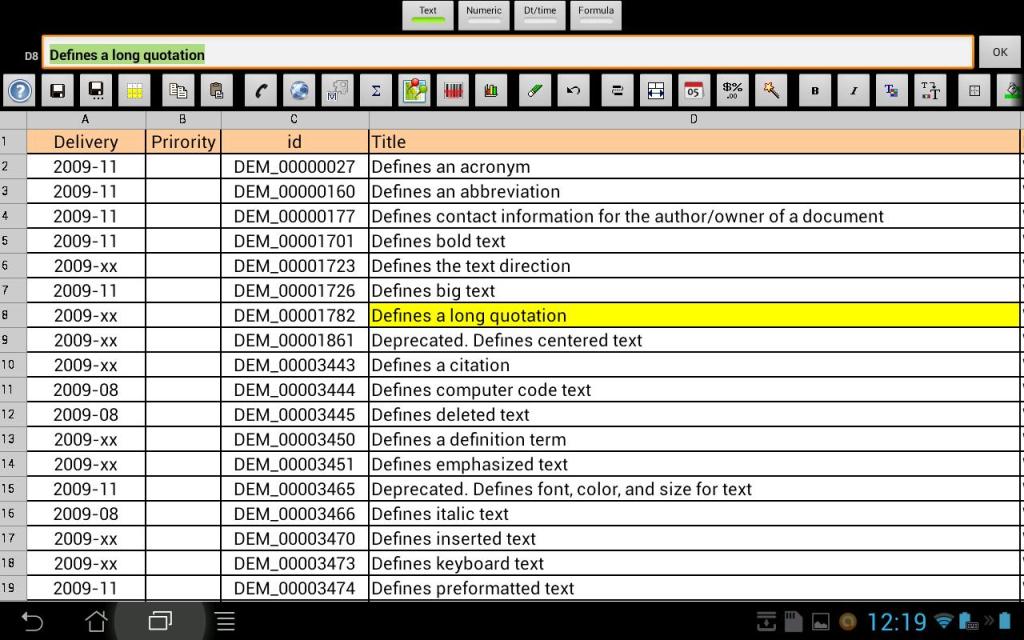Click the magic wand icon
1024x640 pixels.
[x=771, y=91]
